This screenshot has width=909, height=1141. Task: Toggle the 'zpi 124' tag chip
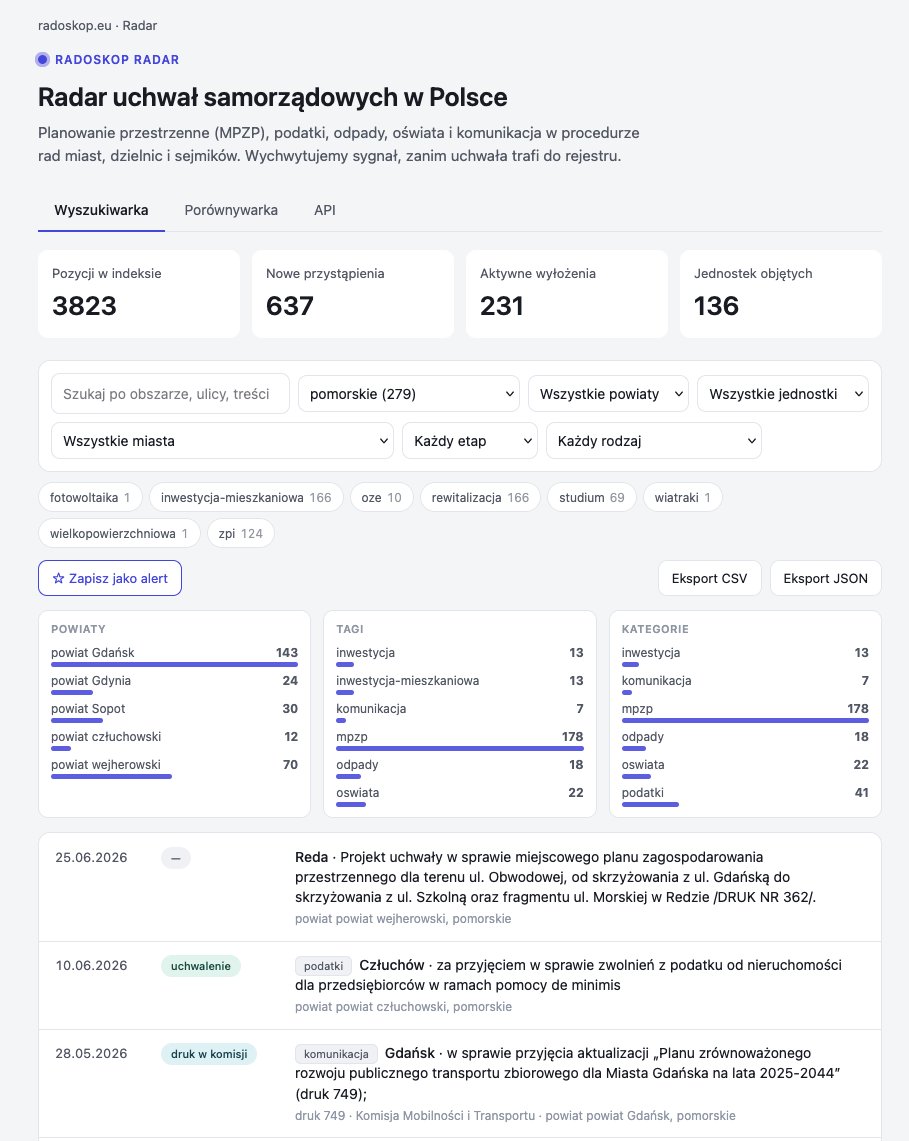(241, 533)
